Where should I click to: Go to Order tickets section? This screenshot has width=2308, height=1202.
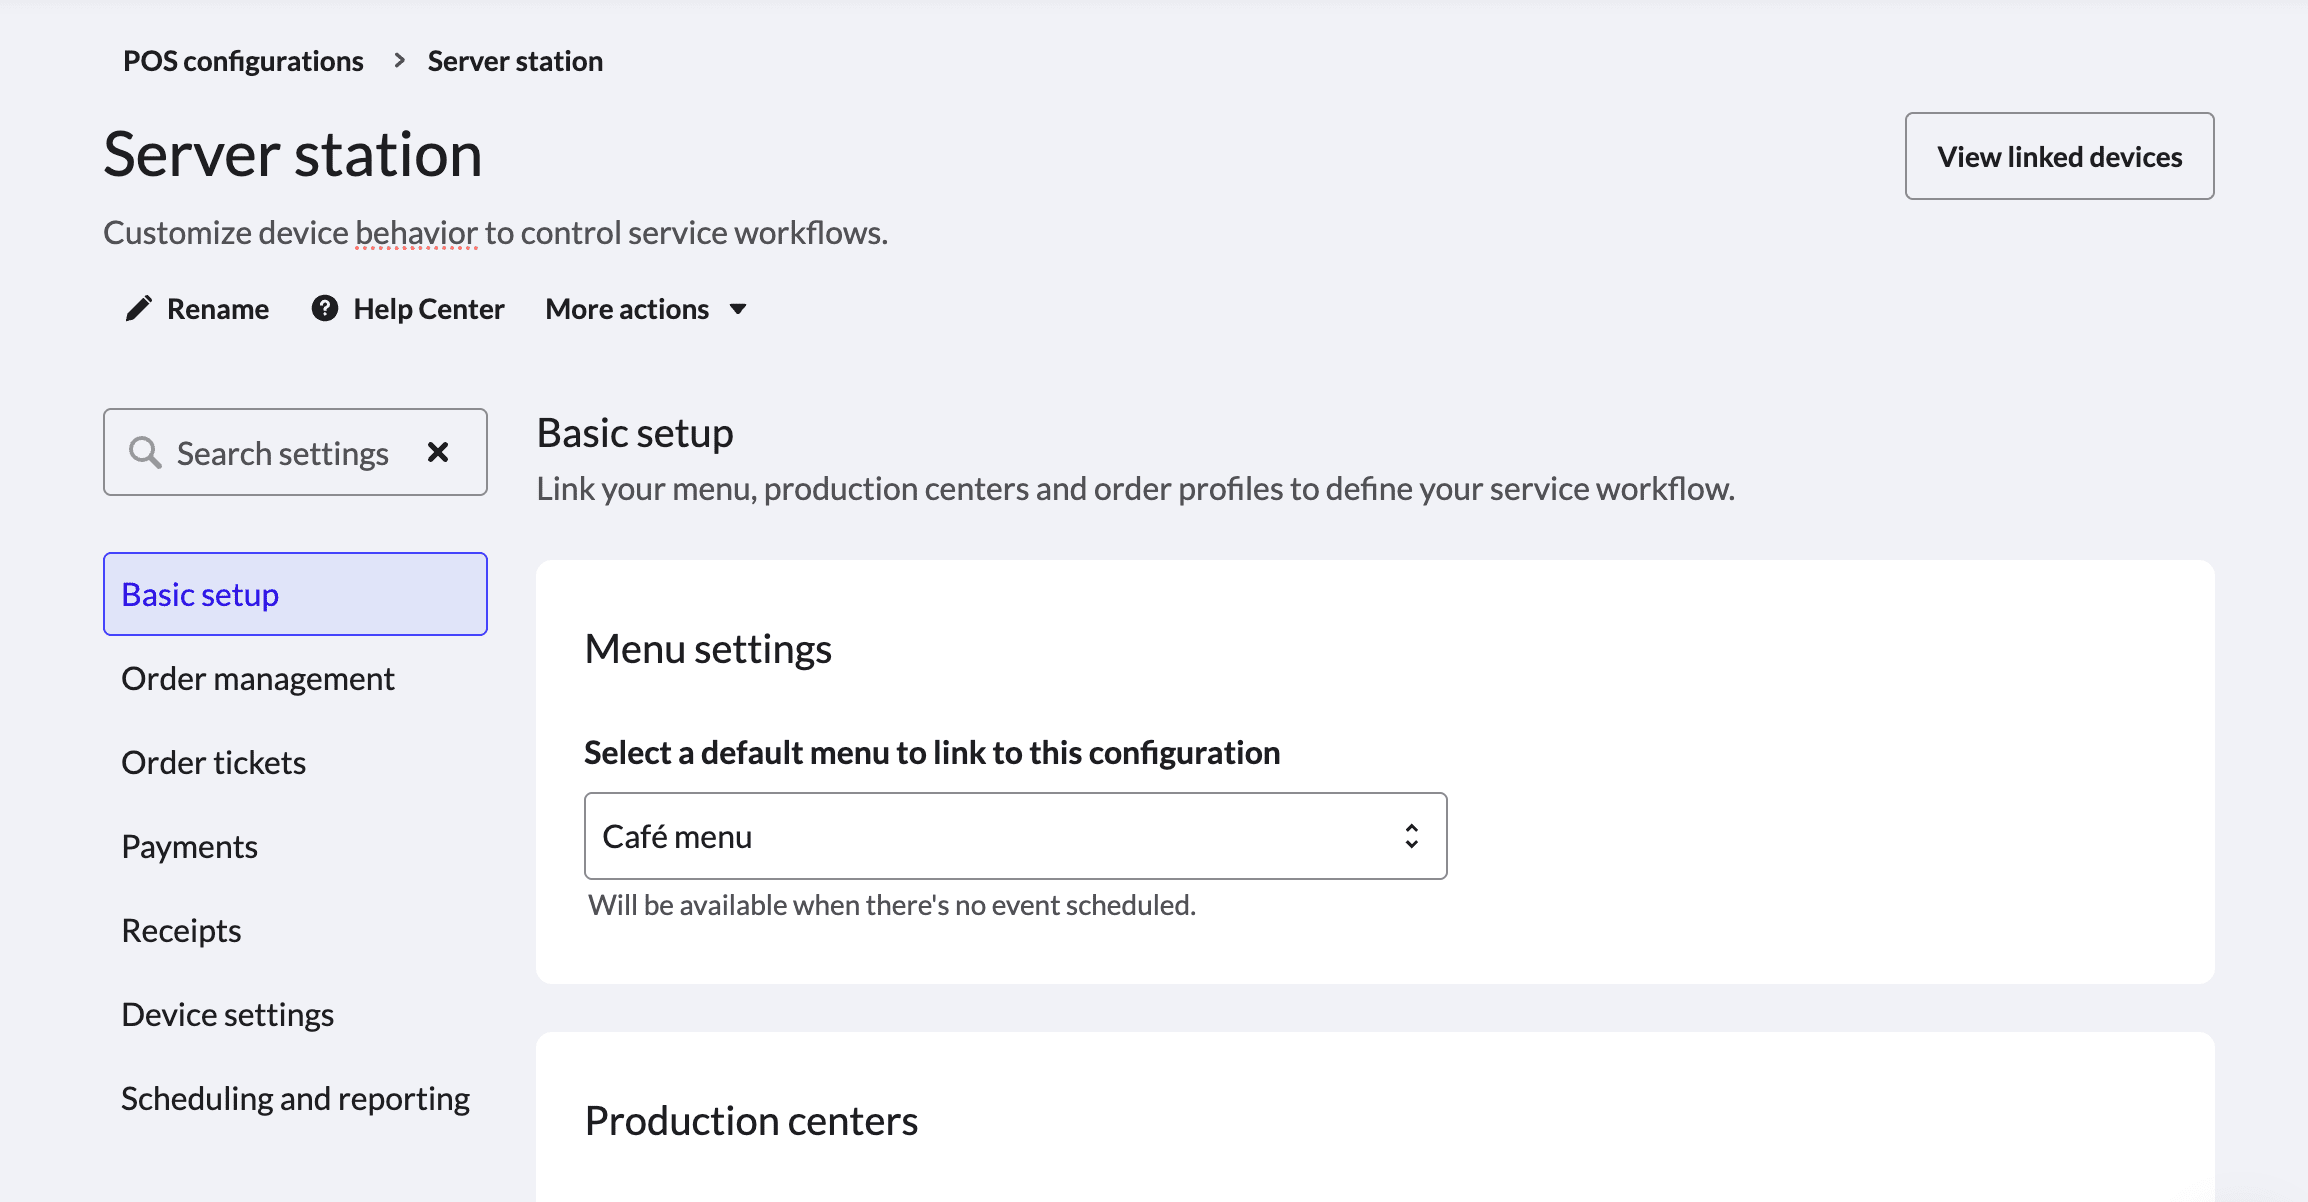point(214,763)
